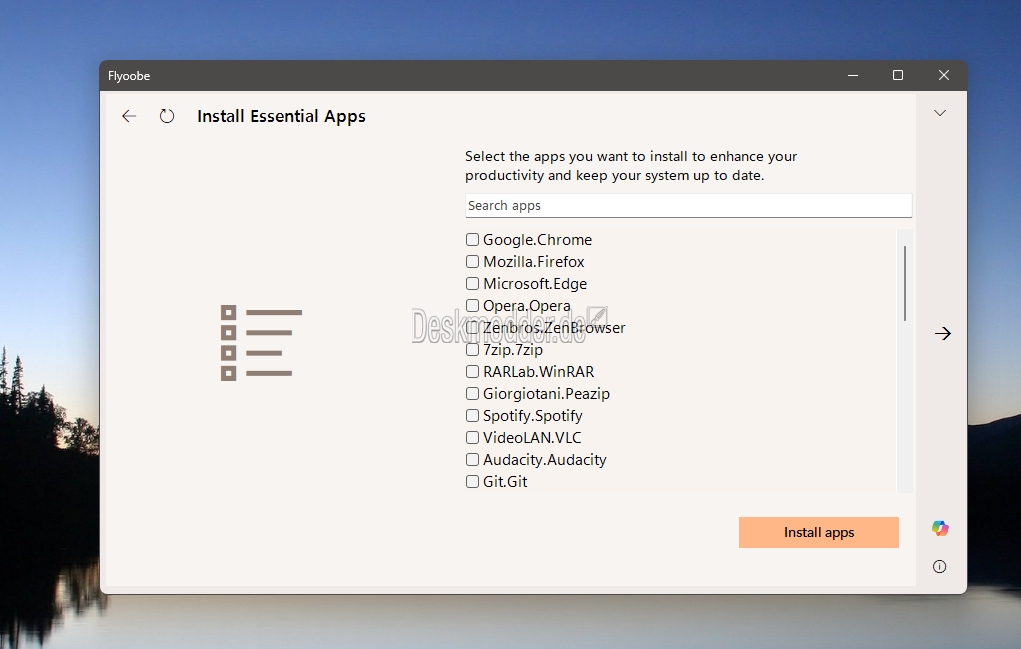This screenshot has height=649, width=1021.
Task: Click the app list scrollbar thumb
Action: click(904, 283)
